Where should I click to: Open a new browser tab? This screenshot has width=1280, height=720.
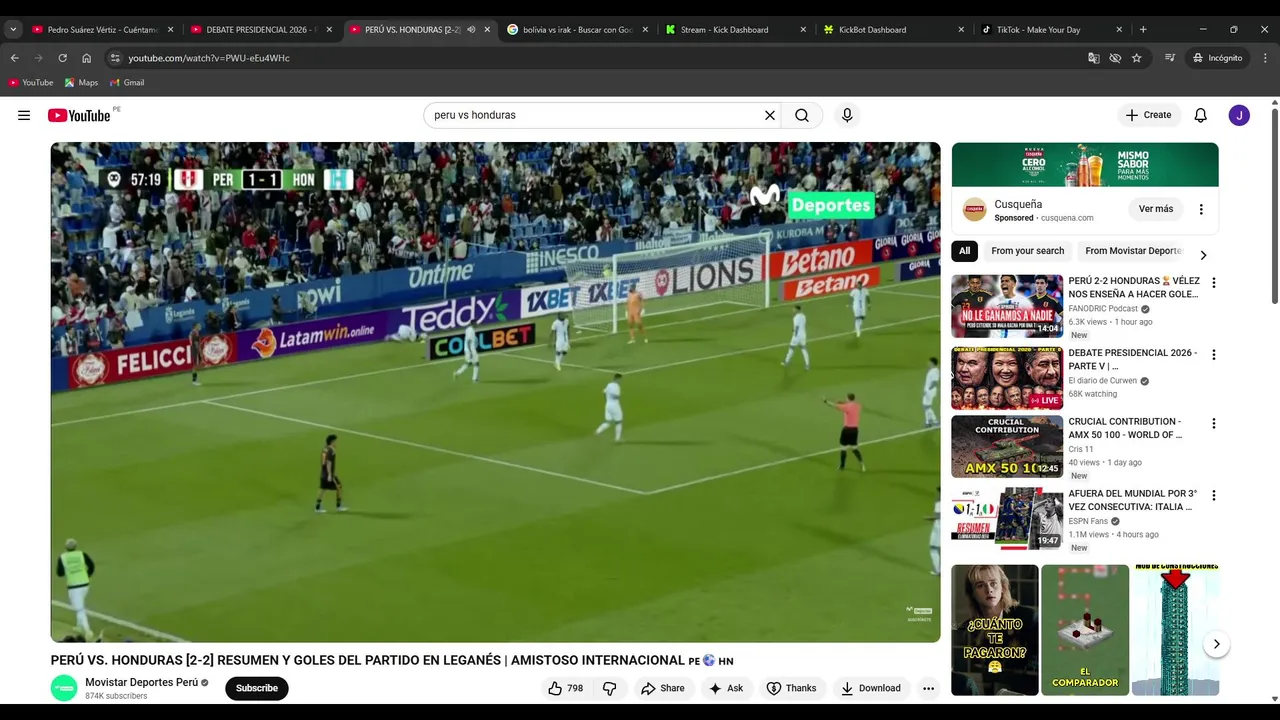[x=1143, y=30]
